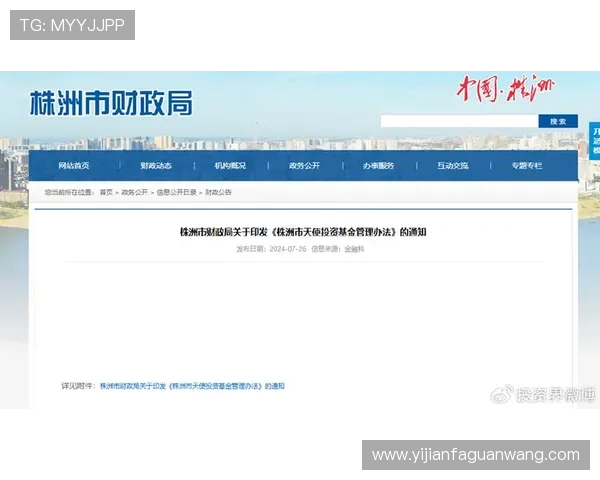Viewport: 600px width, 480px height.
Task: Open the 办事服务 navigation item
Action: (378, 166)
